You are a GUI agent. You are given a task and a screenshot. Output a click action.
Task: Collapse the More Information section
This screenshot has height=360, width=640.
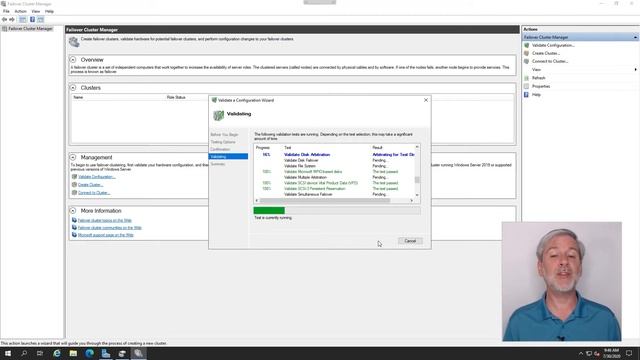tap(73, 211)
